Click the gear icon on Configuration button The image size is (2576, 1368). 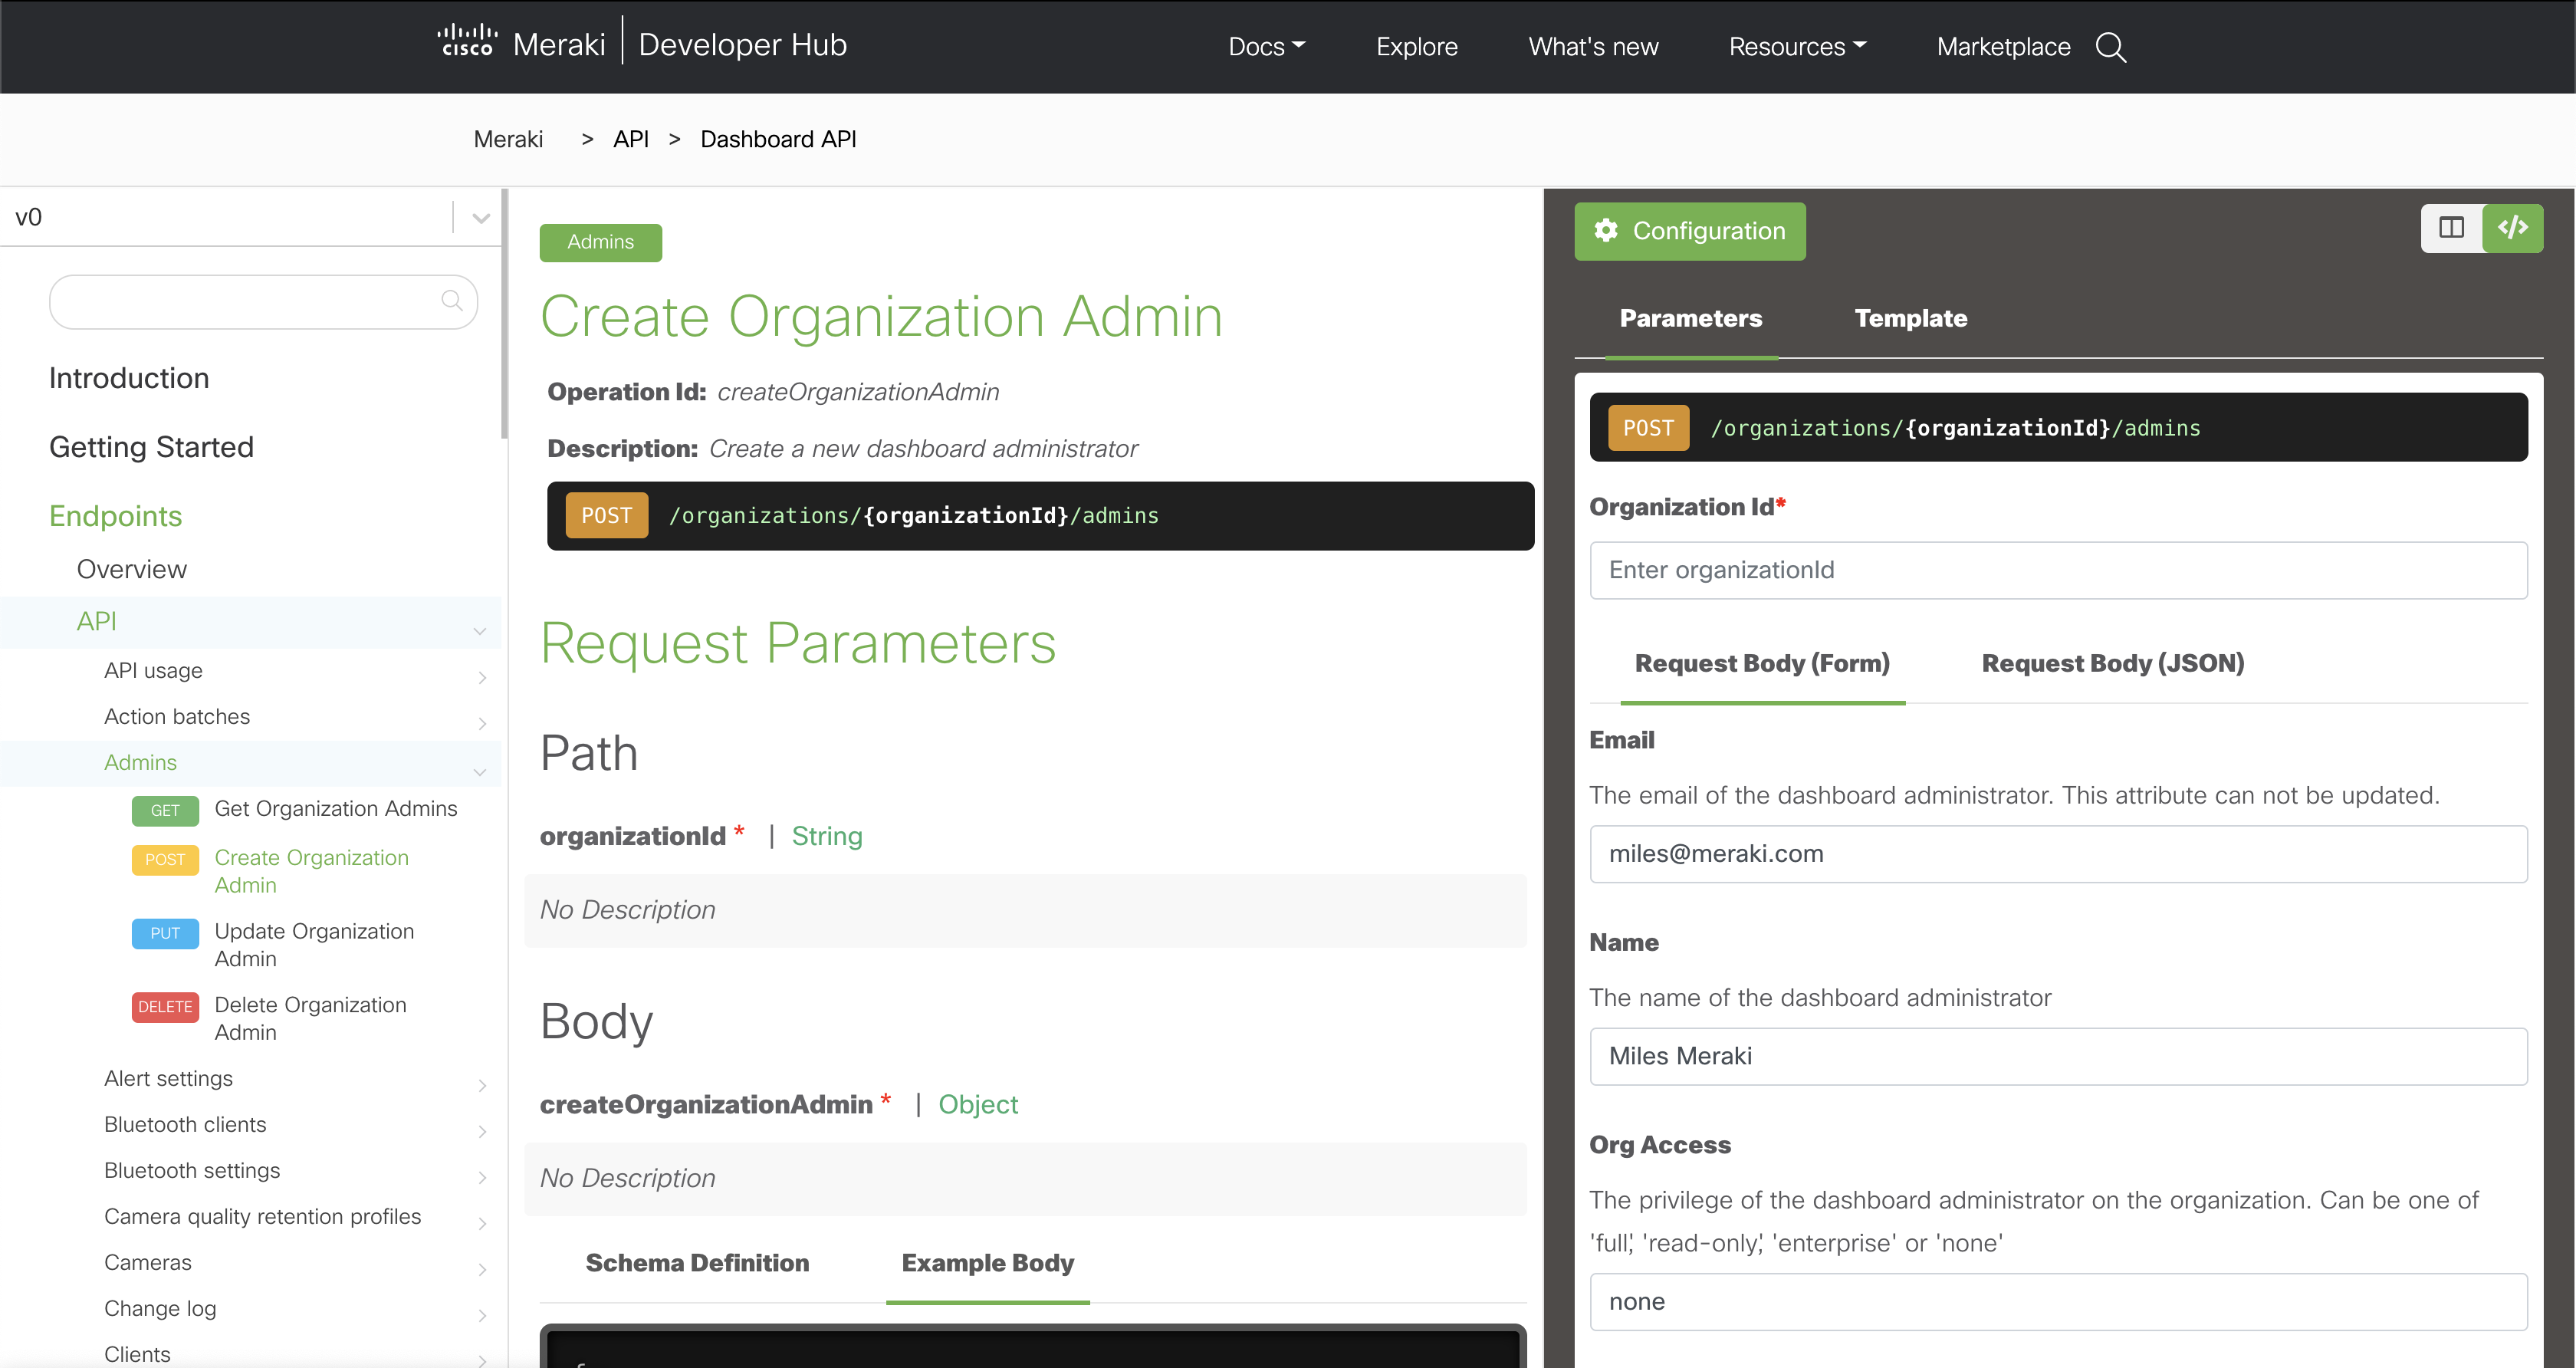[x=1606, y=231]
